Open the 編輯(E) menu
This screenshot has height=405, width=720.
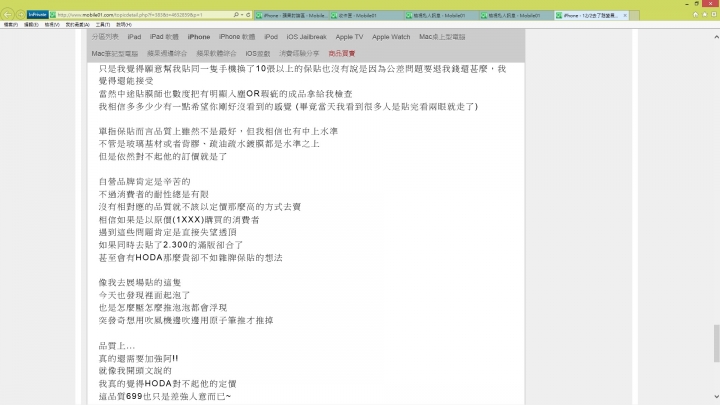[x=31, y=24]
